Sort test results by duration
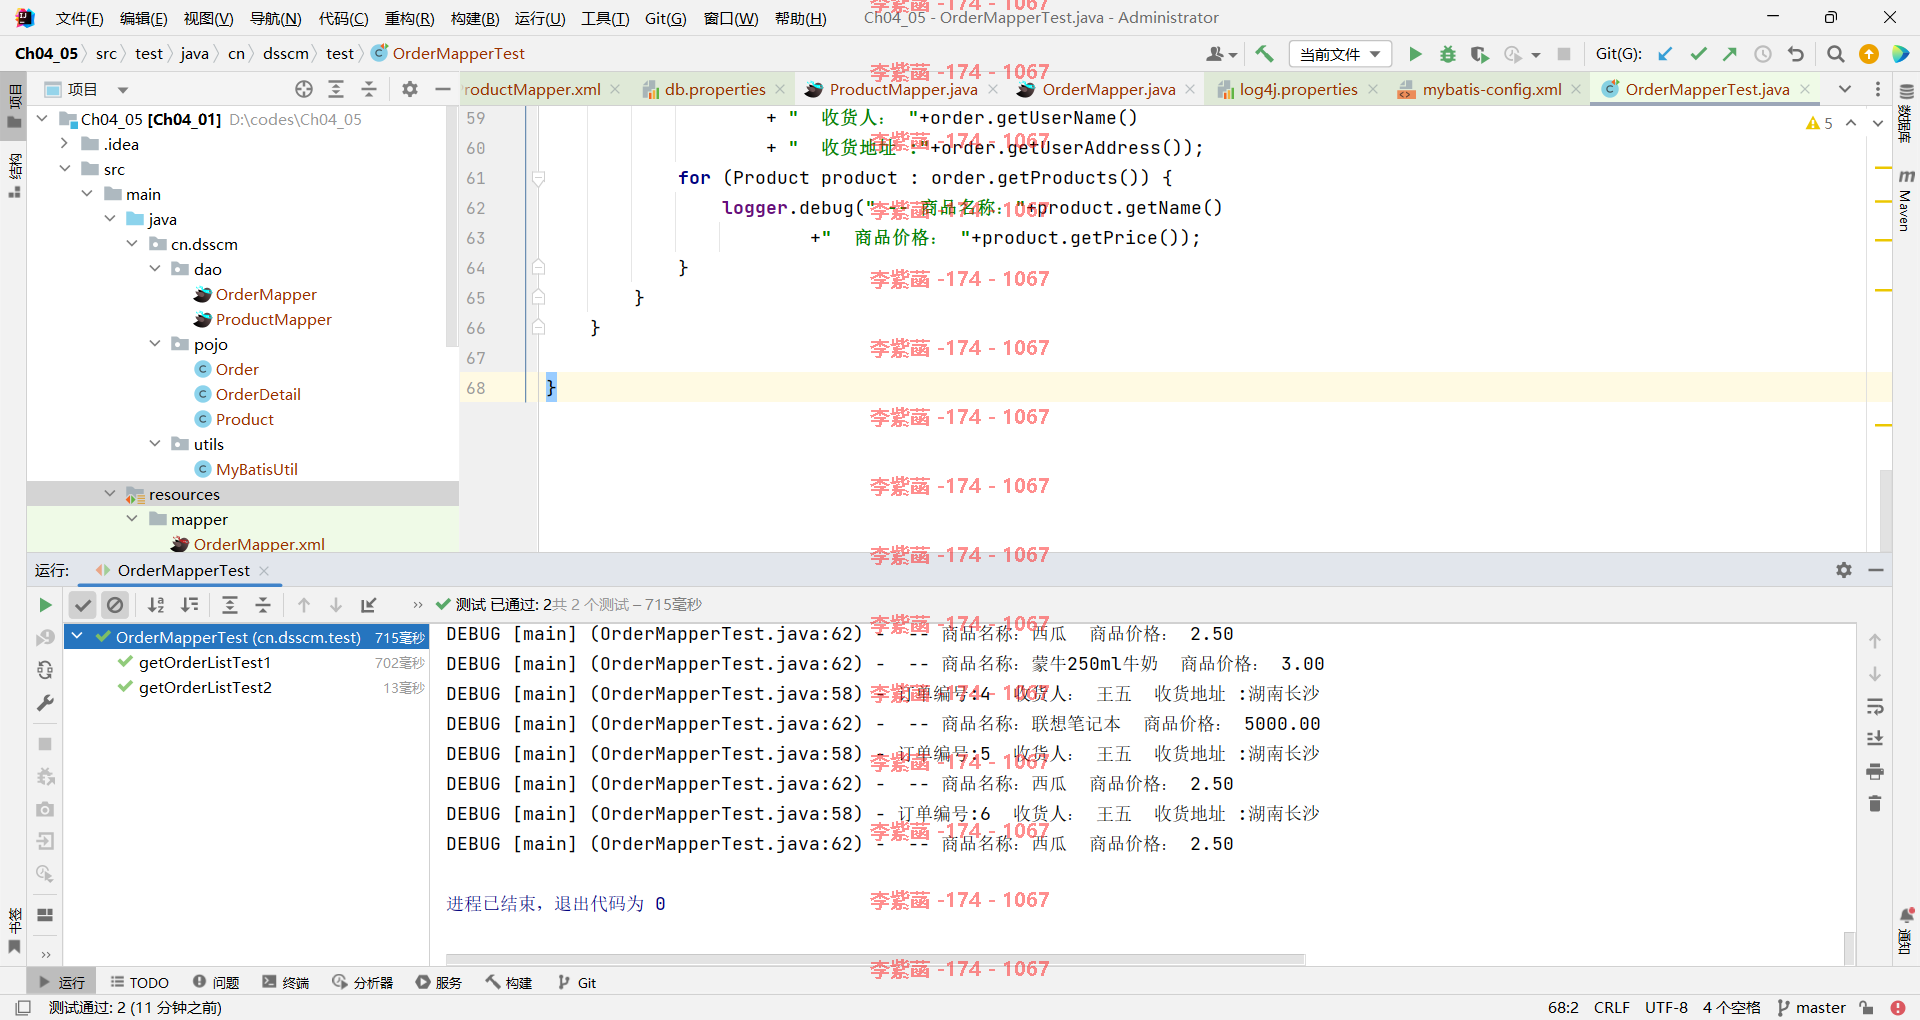The image size is (1920, 1020). click(x=189, y=605)
